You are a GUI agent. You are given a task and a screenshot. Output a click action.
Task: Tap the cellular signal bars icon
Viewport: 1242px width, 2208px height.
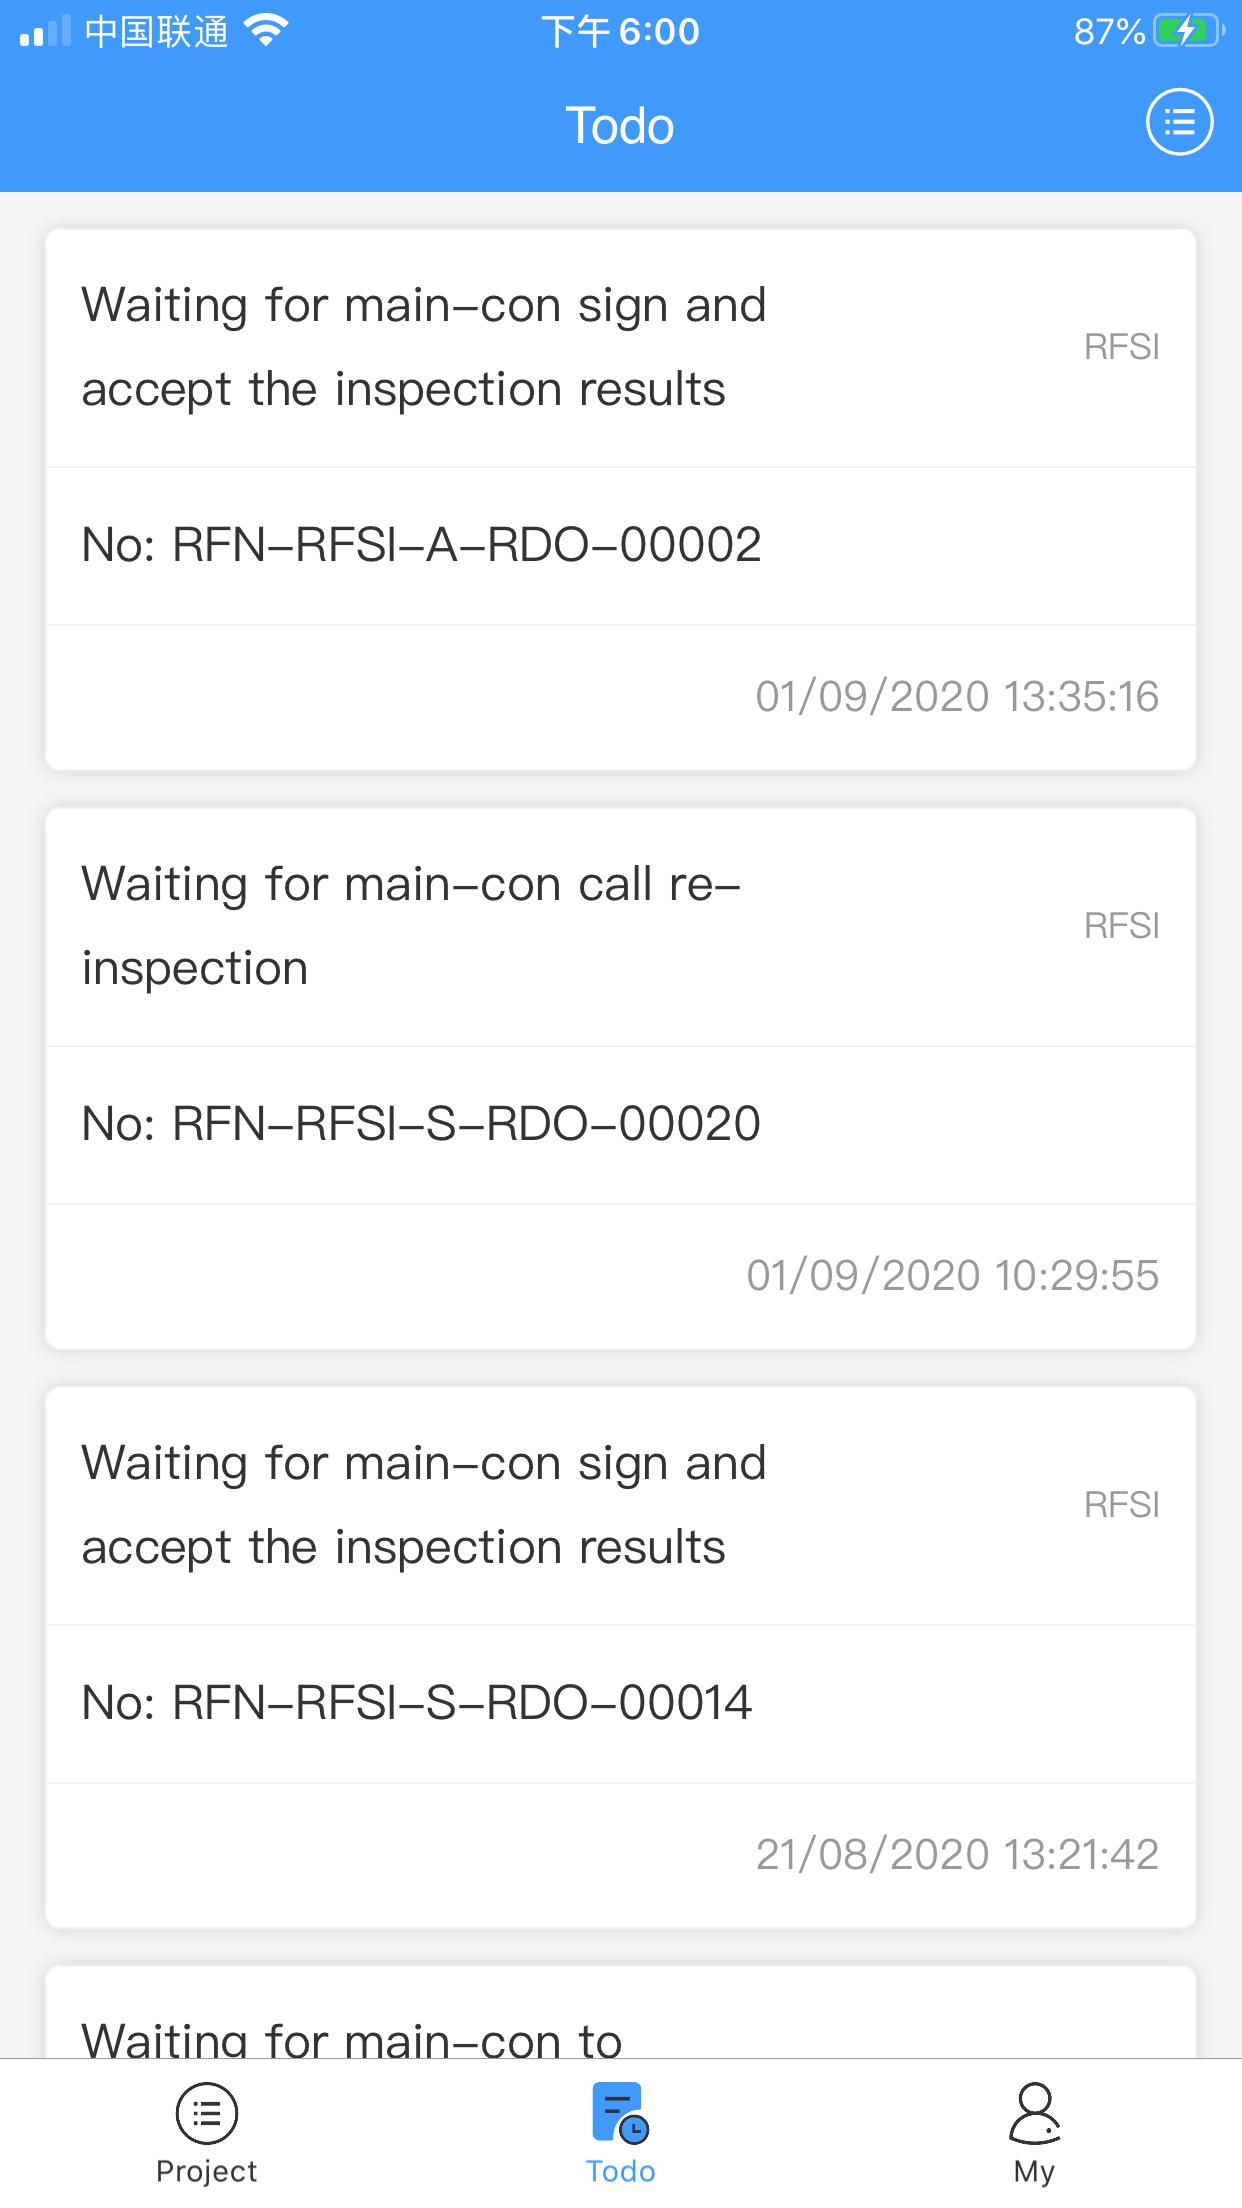point(45,31)
